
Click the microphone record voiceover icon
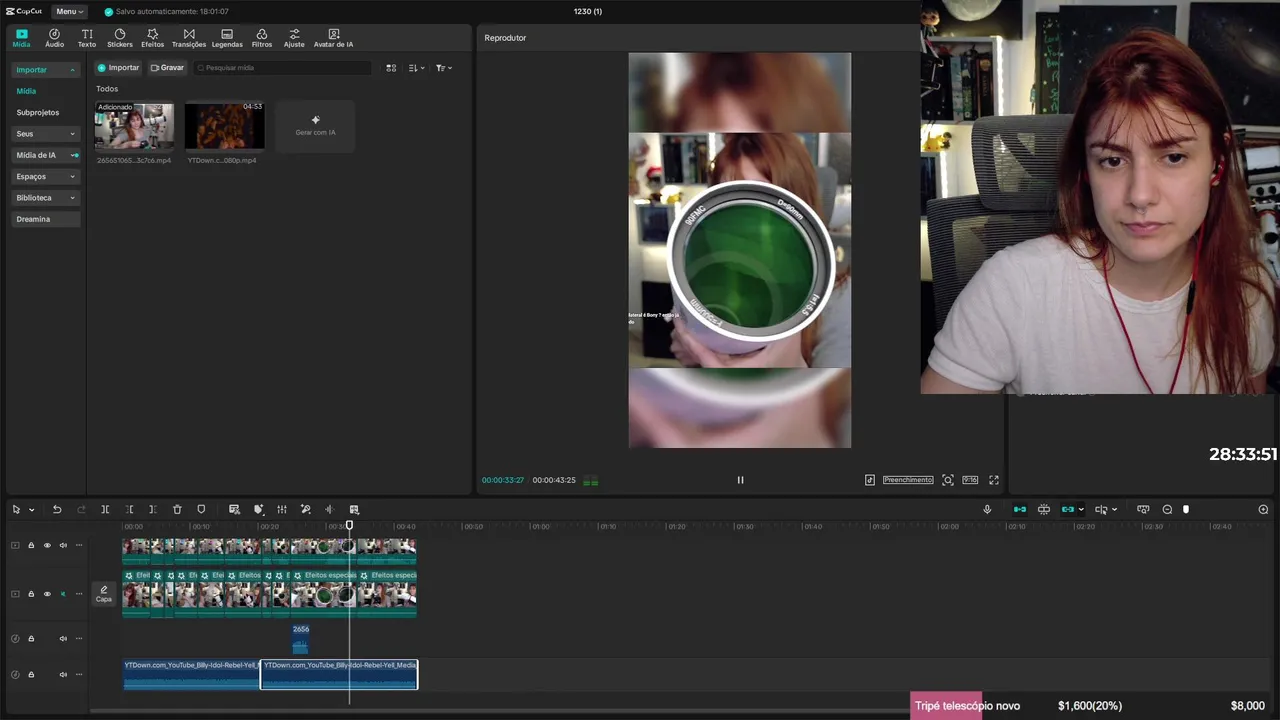pos(987,510)
